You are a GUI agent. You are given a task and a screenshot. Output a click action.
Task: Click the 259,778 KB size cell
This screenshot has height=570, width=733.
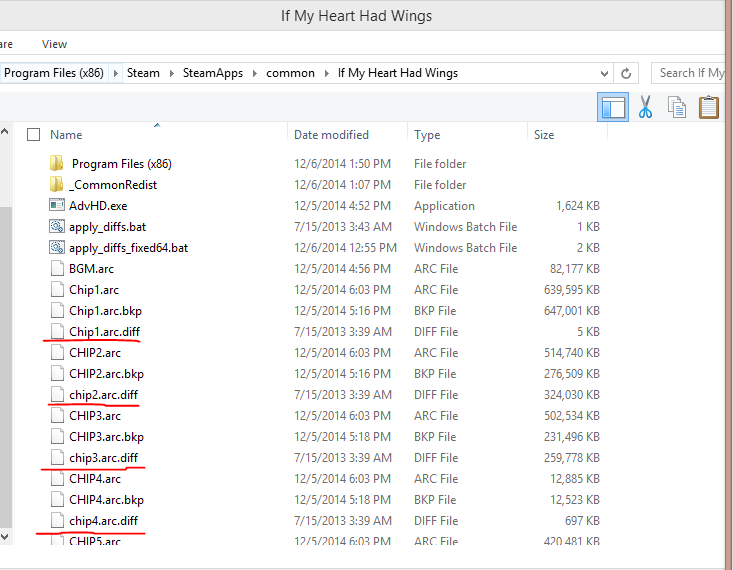(571, 457)
